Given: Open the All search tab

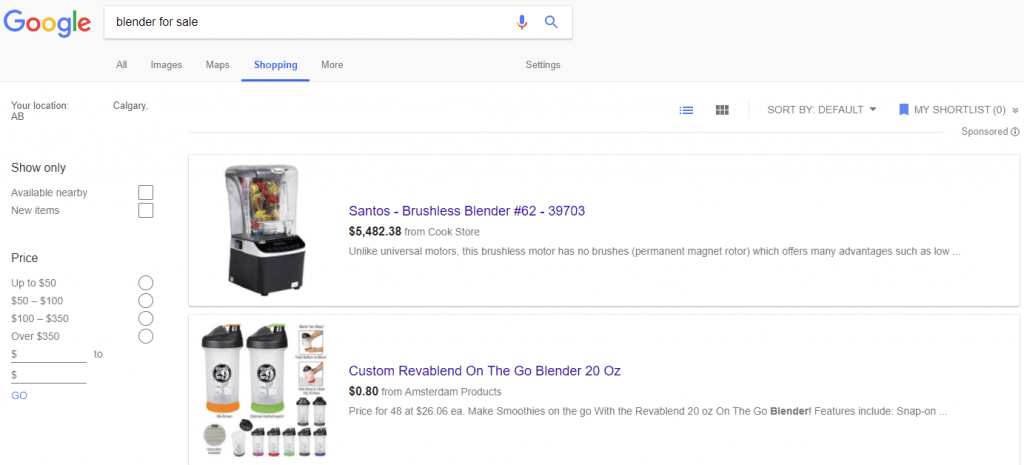Looking at the screenshot, I should pos(121,65).
